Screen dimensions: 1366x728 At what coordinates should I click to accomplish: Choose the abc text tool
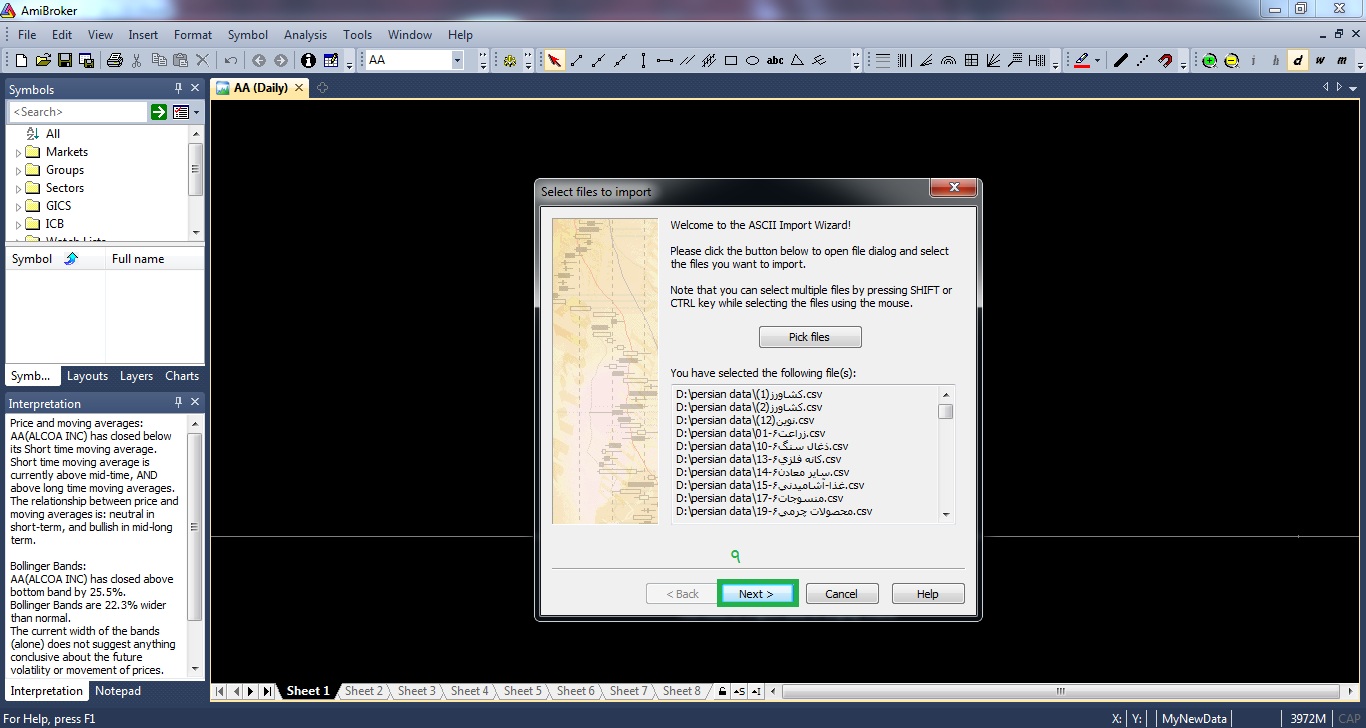775,60
